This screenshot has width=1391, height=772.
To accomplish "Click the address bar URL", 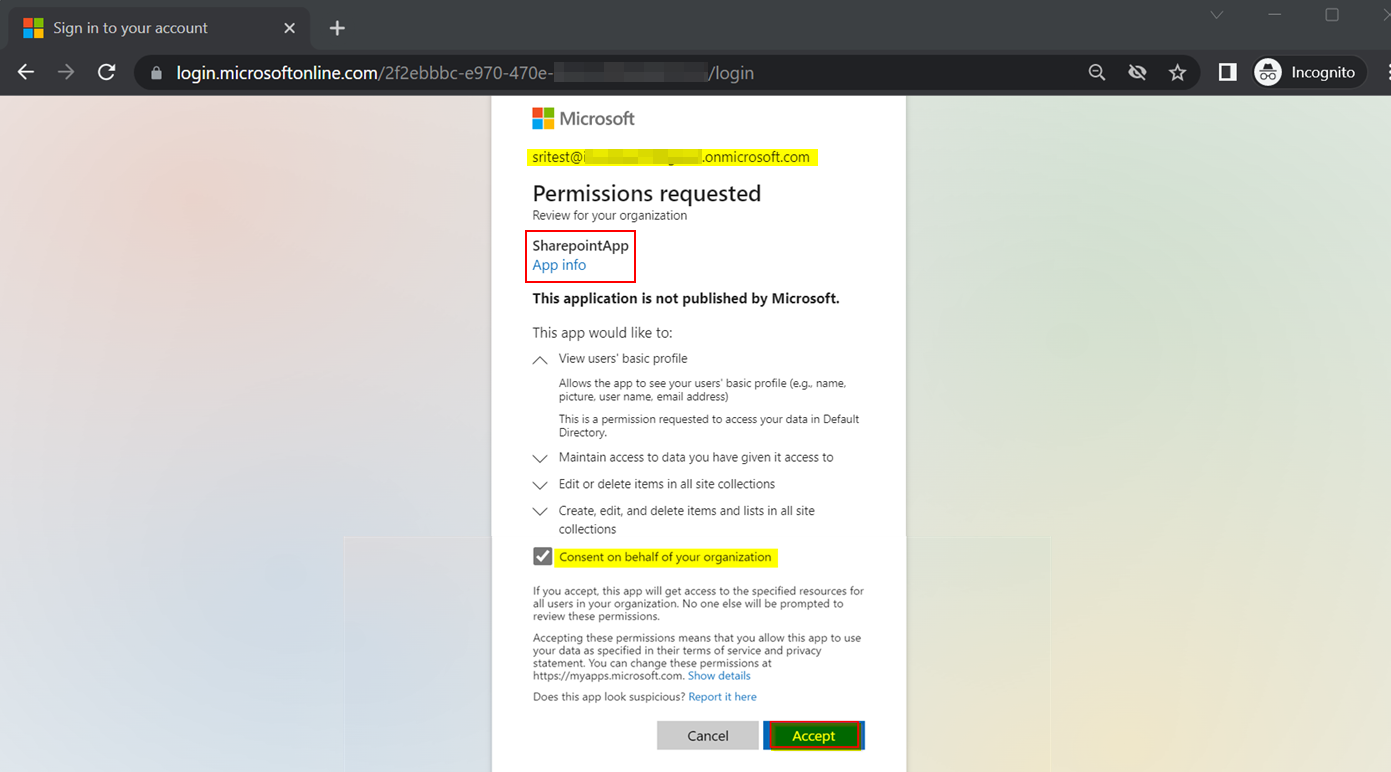I will 465,73.
